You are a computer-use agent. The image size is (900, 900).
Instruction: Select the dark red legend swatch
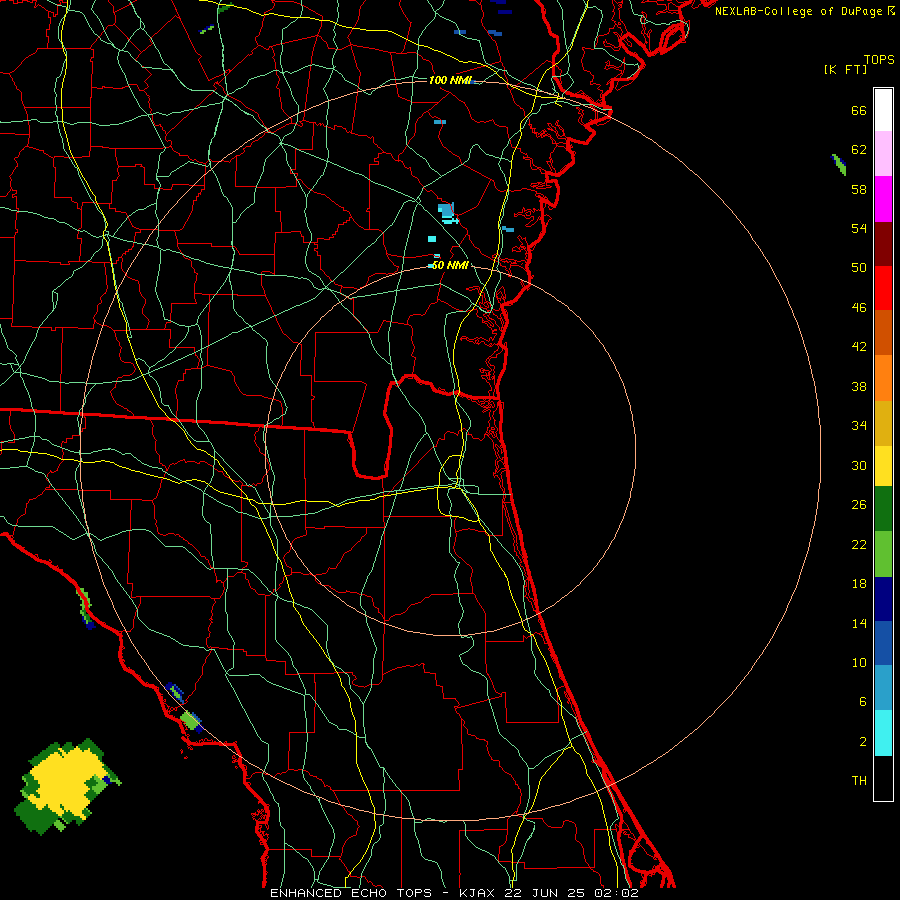pos(883,244)
